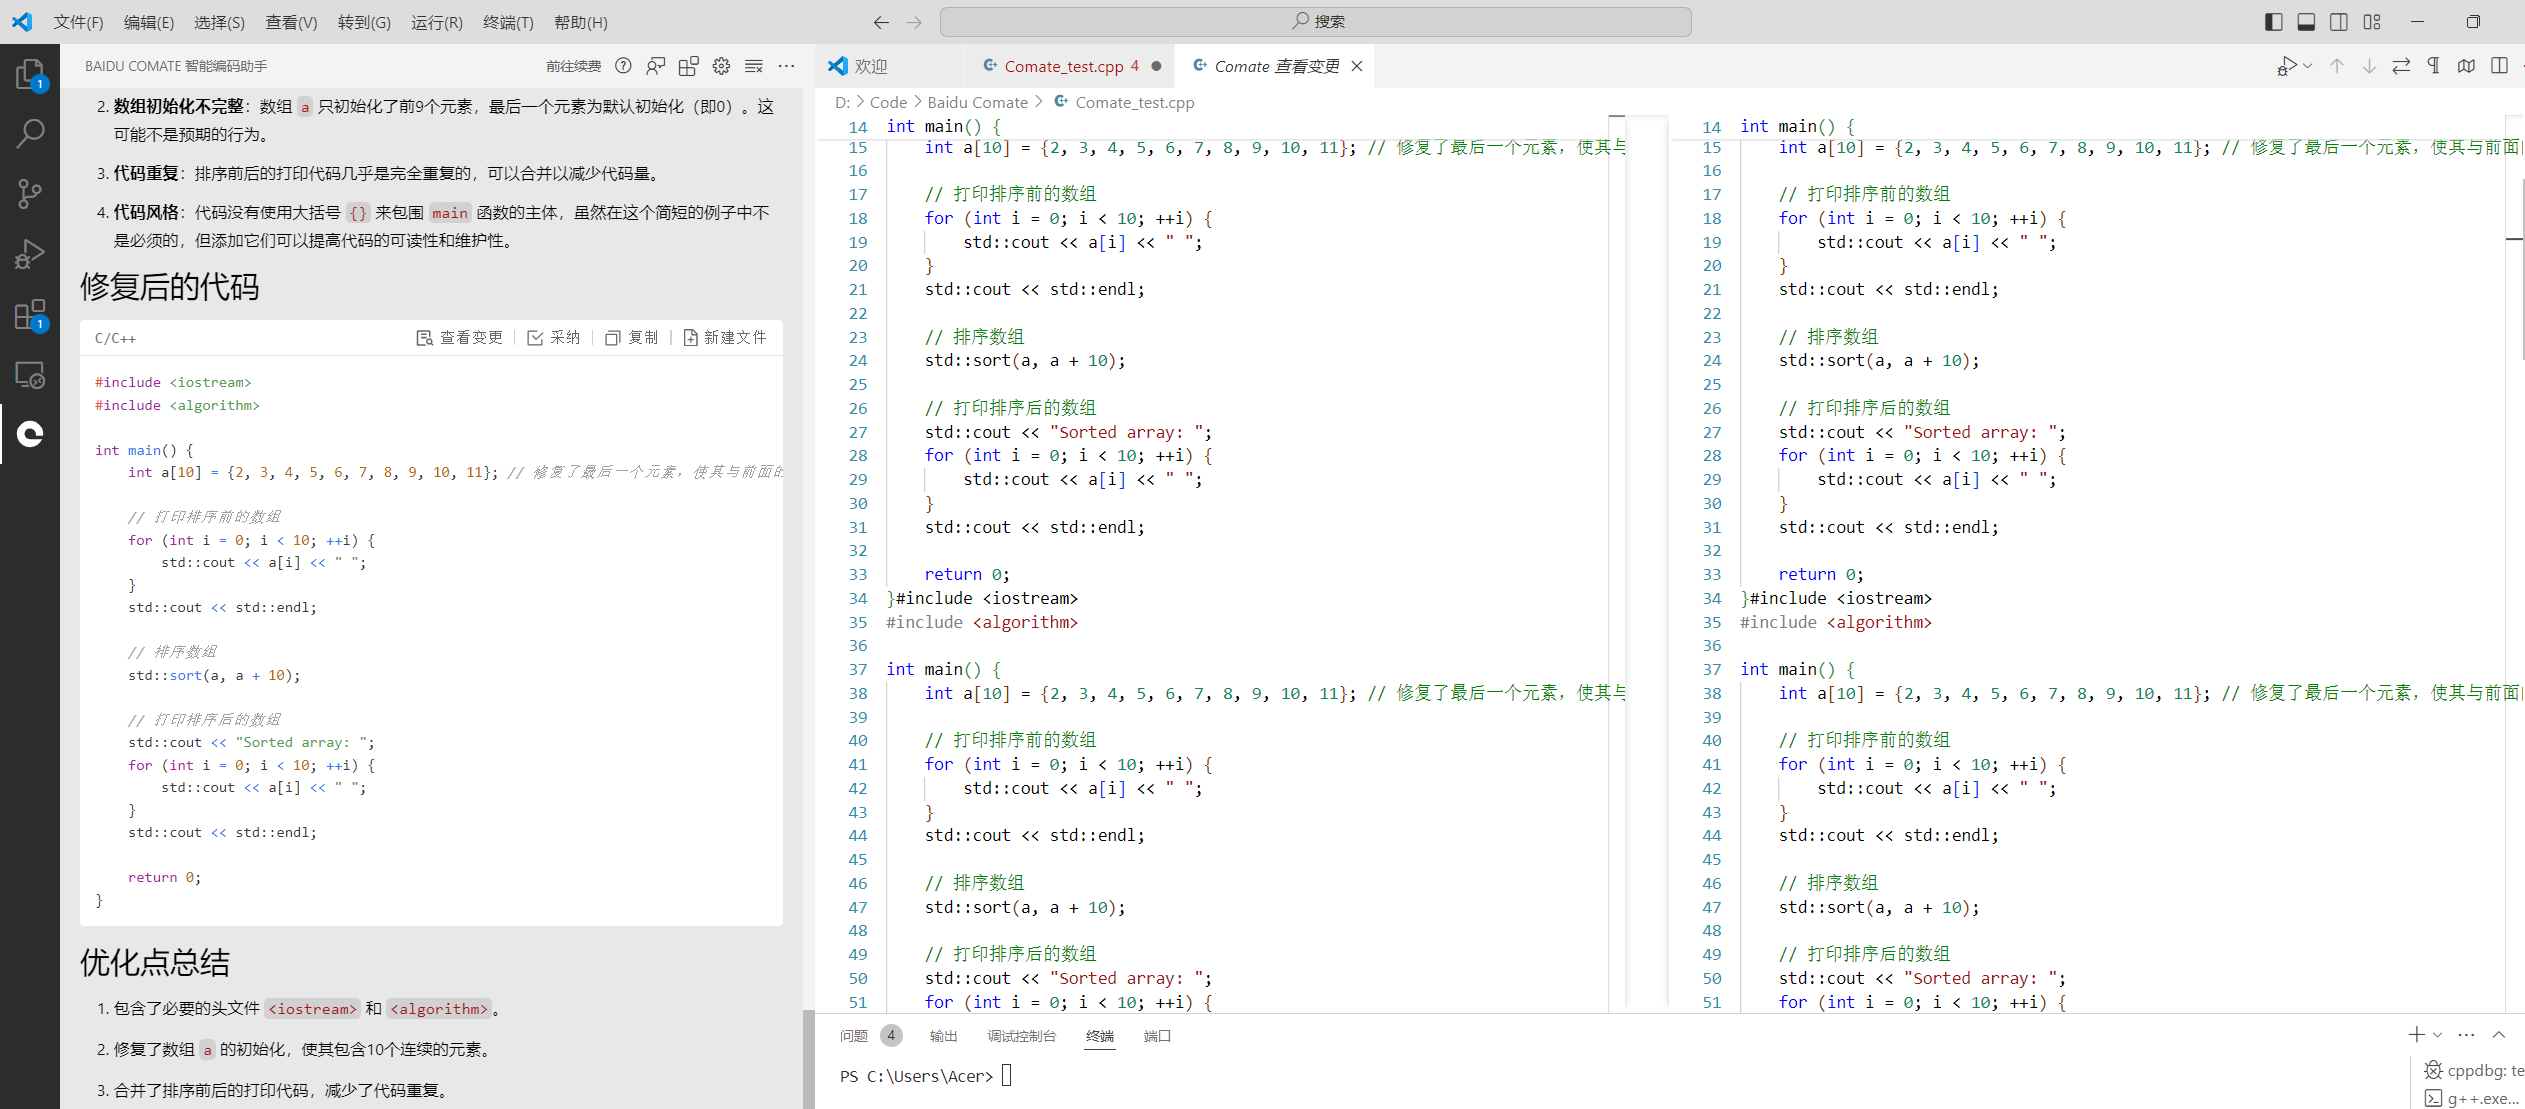This screenshot has width=2525, height=1109.
Task: Switch to the 调试控制台 panel tab
Action: coord(1021,1036)
